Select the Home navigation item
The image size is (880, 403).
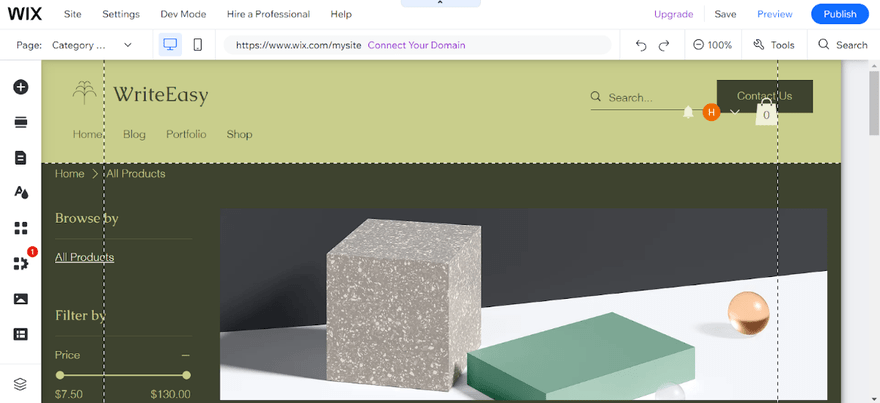[x=87, y=134]
